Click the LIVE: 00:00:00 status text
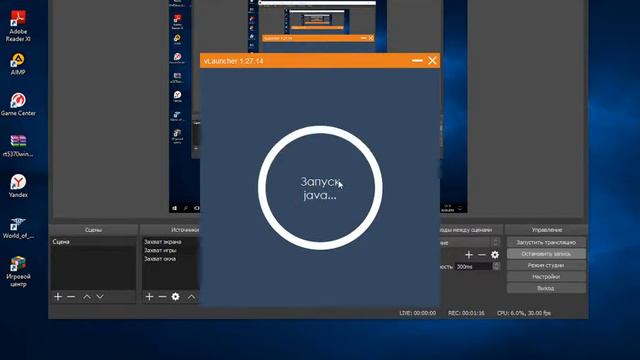Image resolution: width=640 pixels, height=360 pixels. click(x=417, y=313)
